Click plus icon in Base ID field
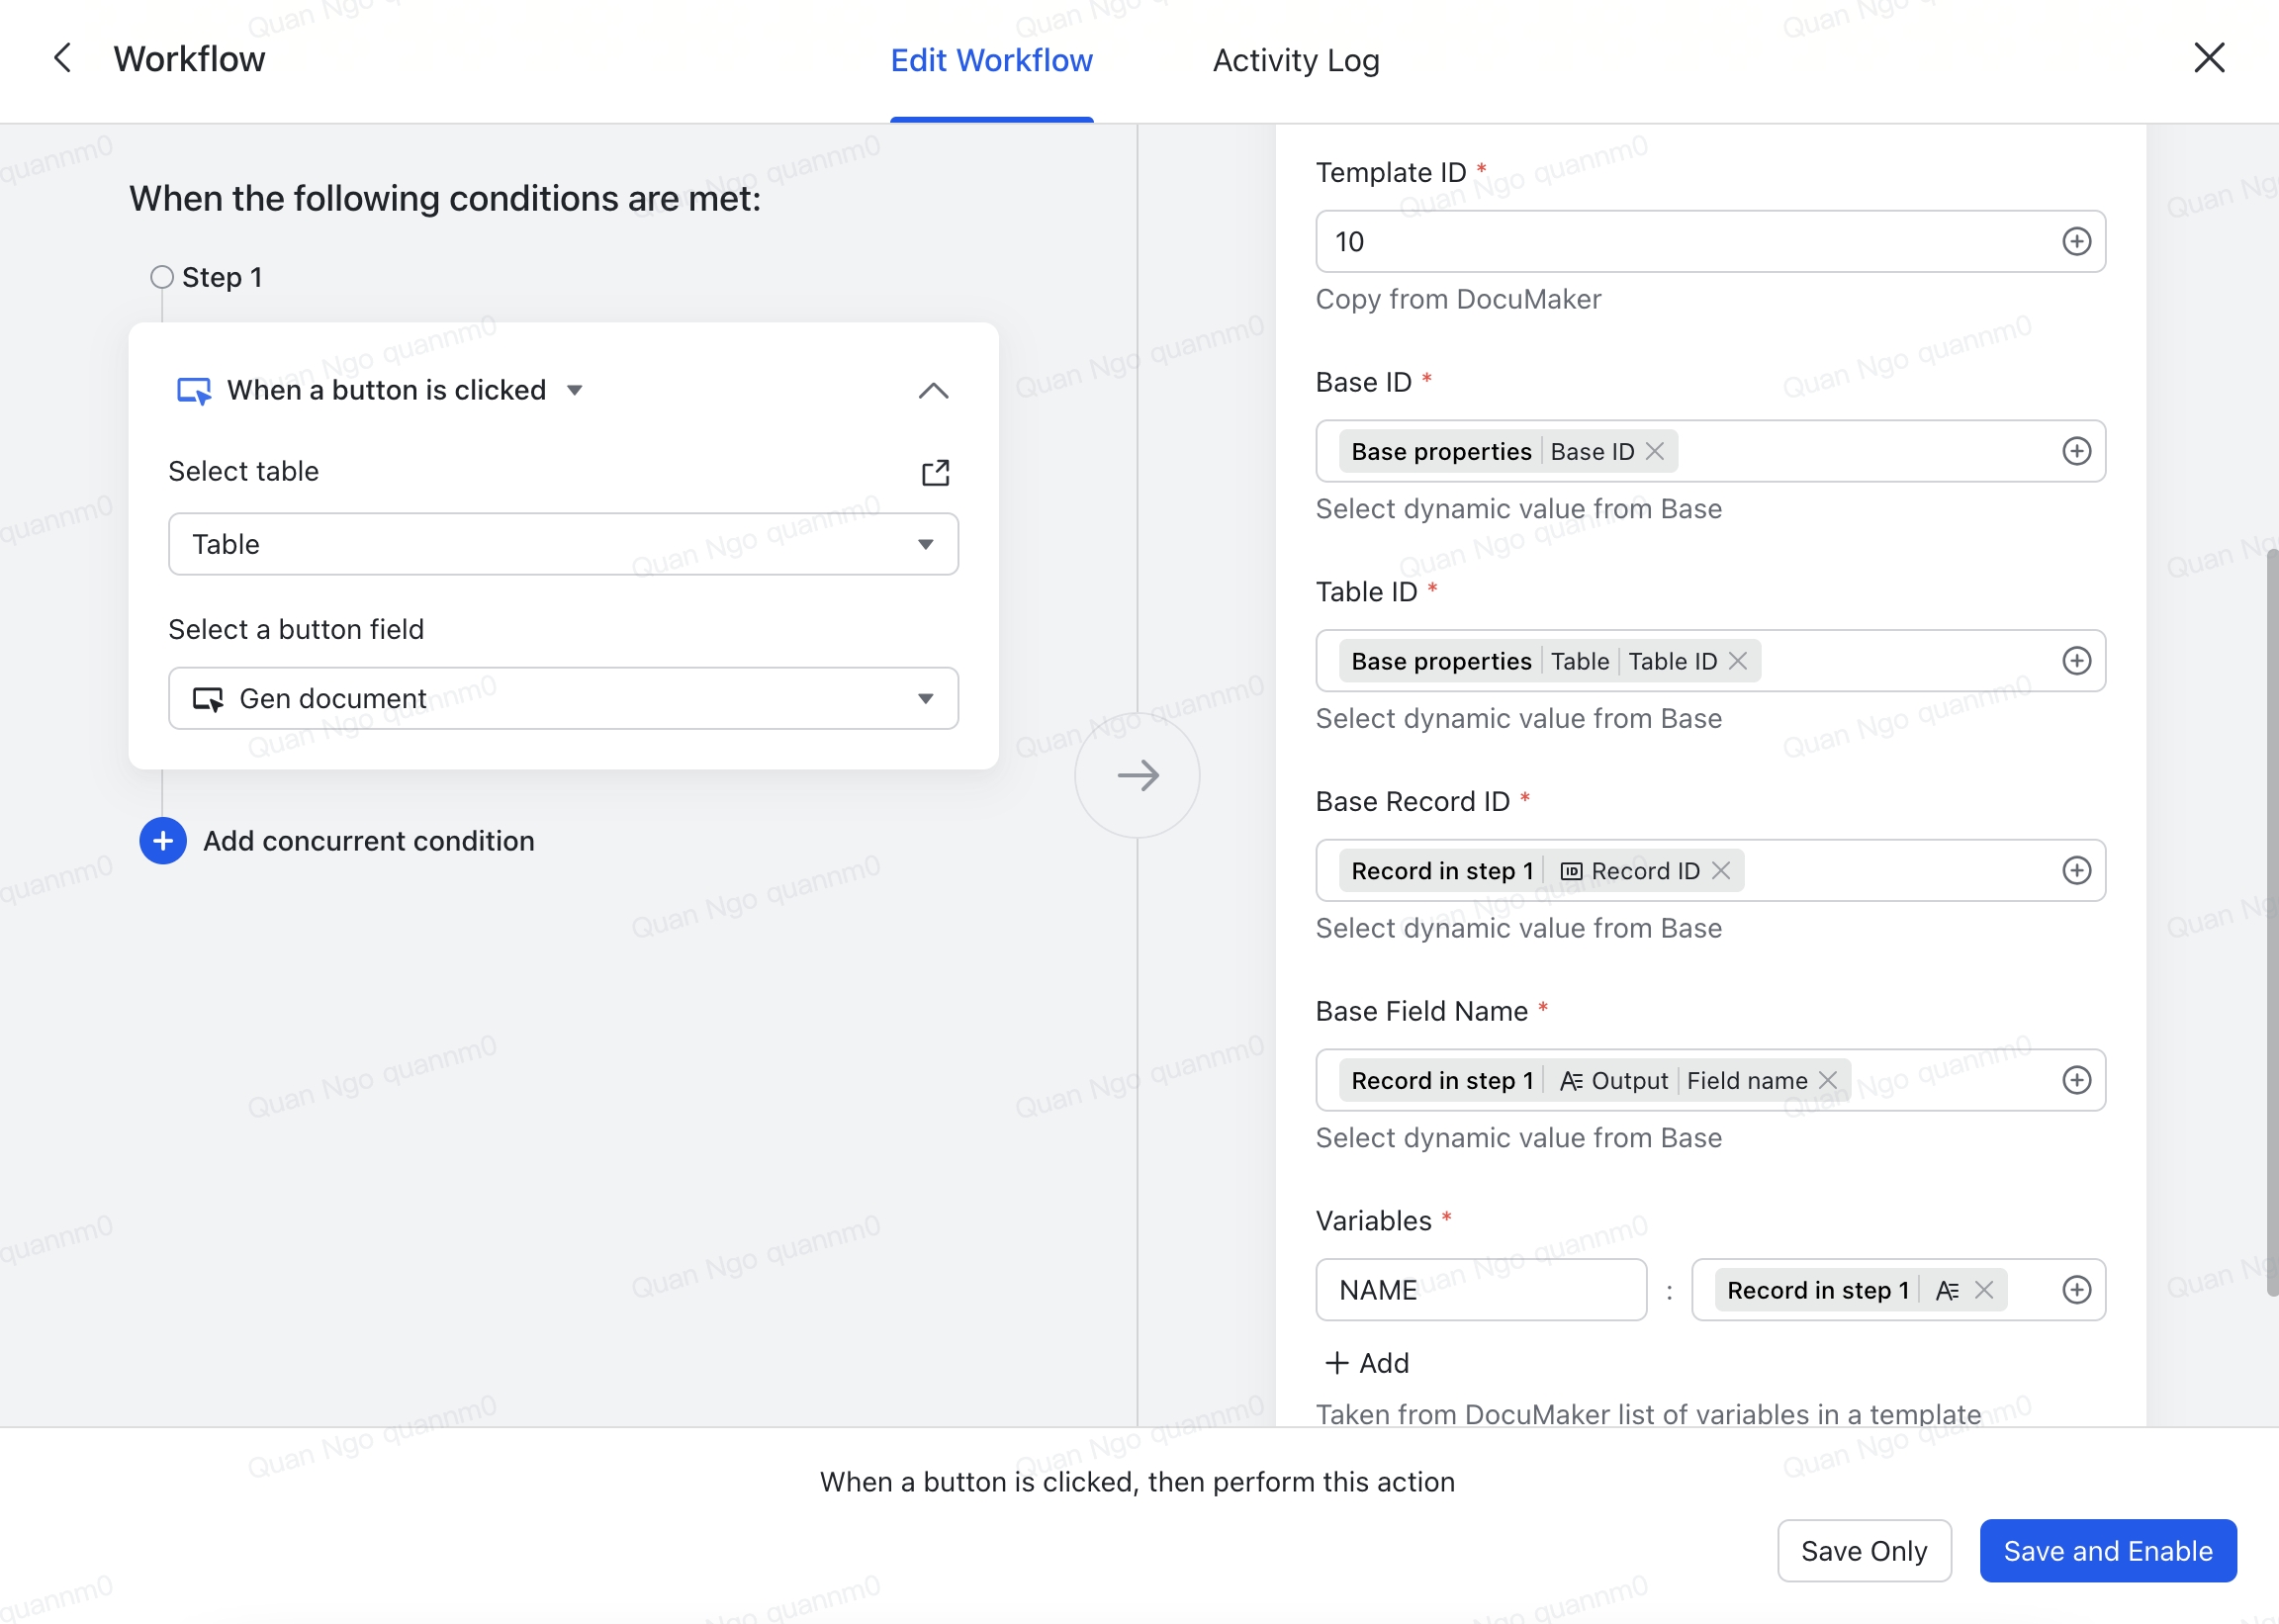Image resolution: width=2279 pixels, height=1624 pixels. coord(2076,451)
